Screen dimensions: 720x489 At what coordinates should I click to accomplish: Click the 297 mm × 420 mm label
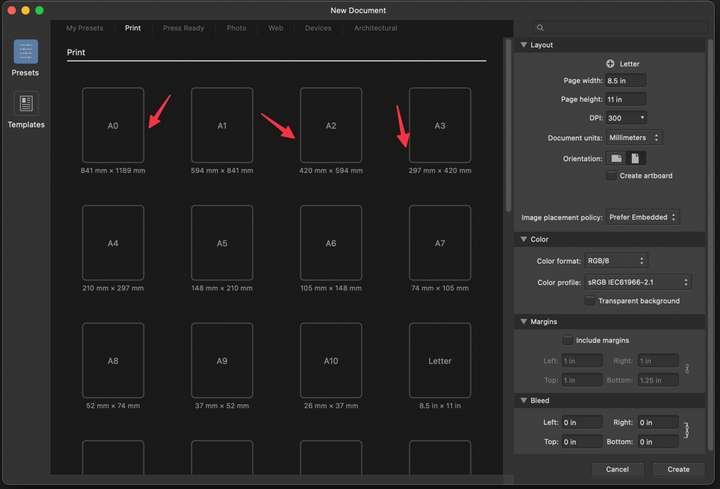pos(440,171)
